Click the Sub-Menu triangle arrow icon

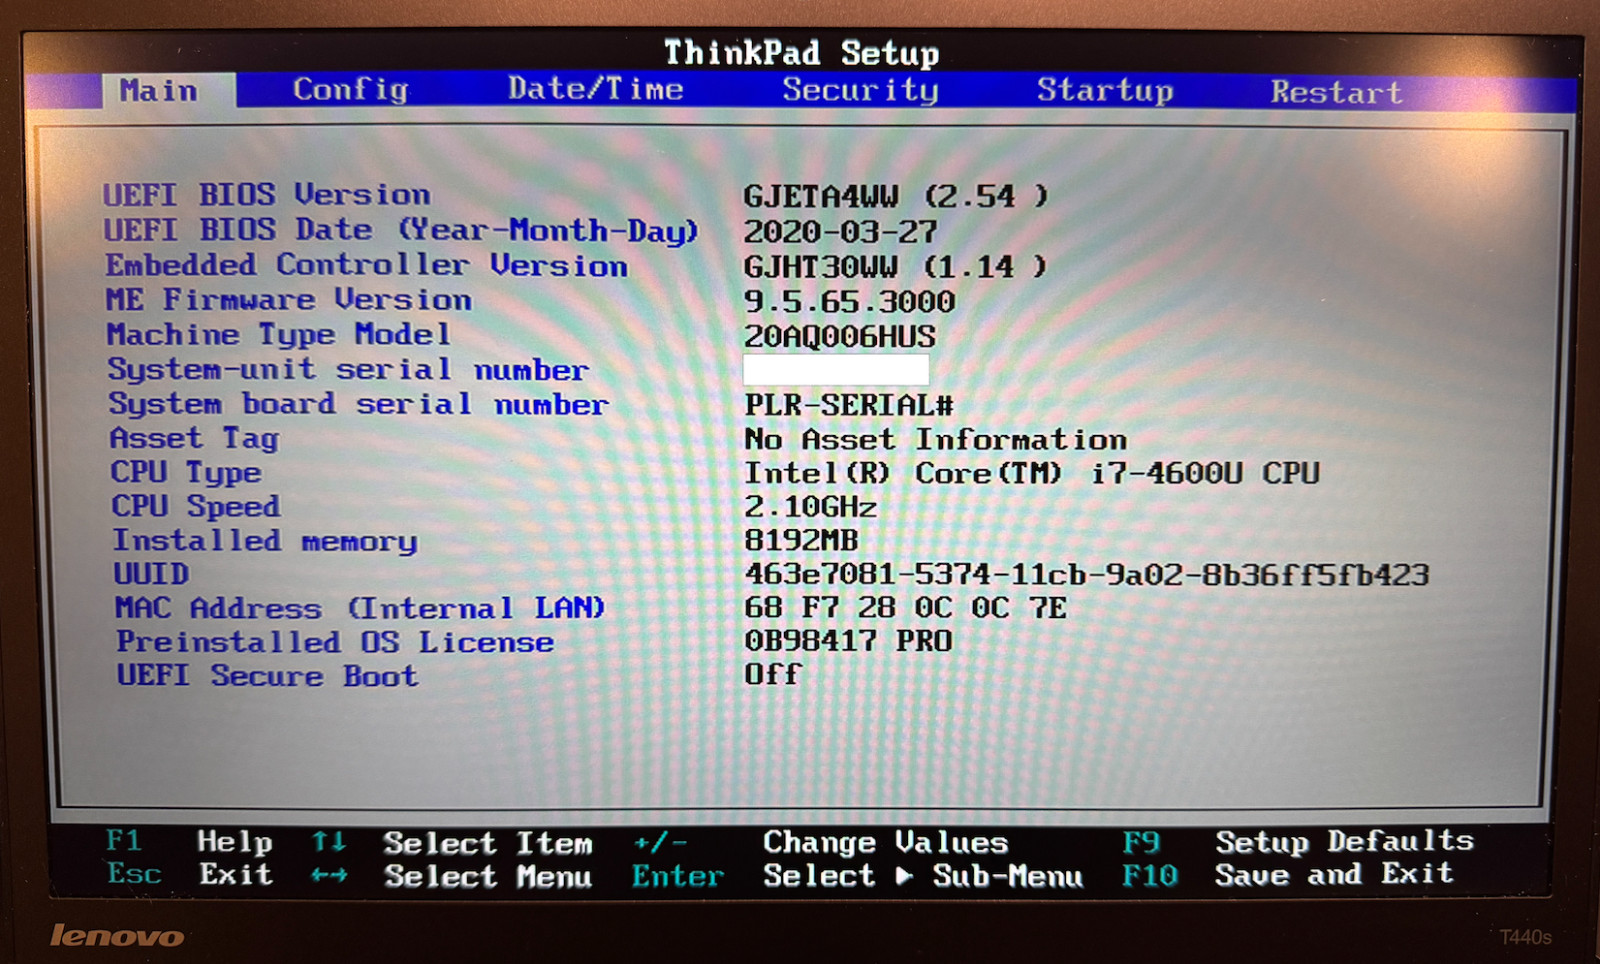click(x=904, y=876)
